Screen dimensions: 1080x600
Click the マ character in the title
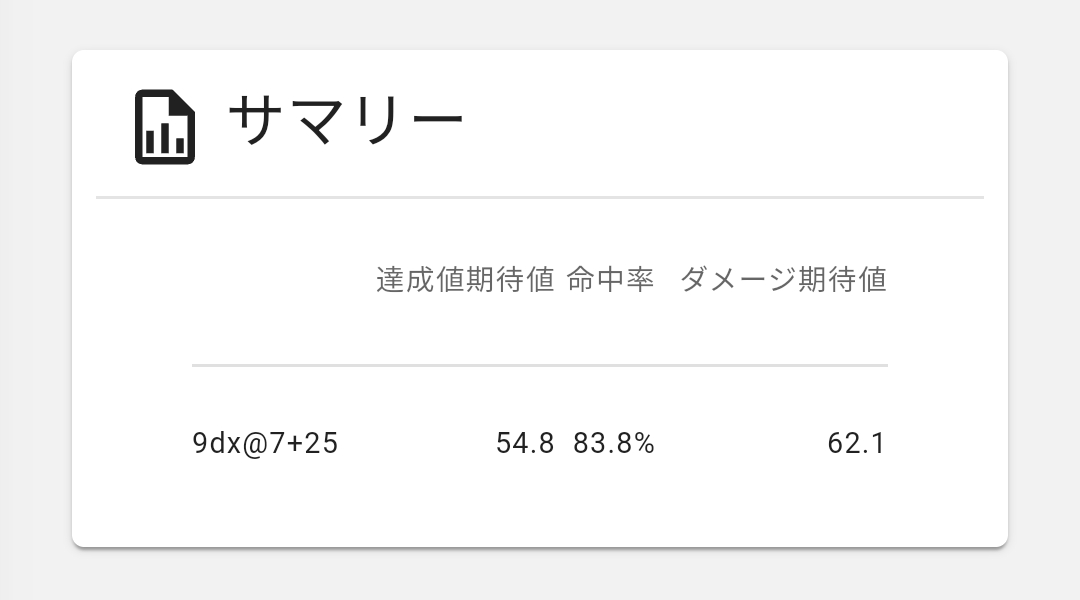314,121
